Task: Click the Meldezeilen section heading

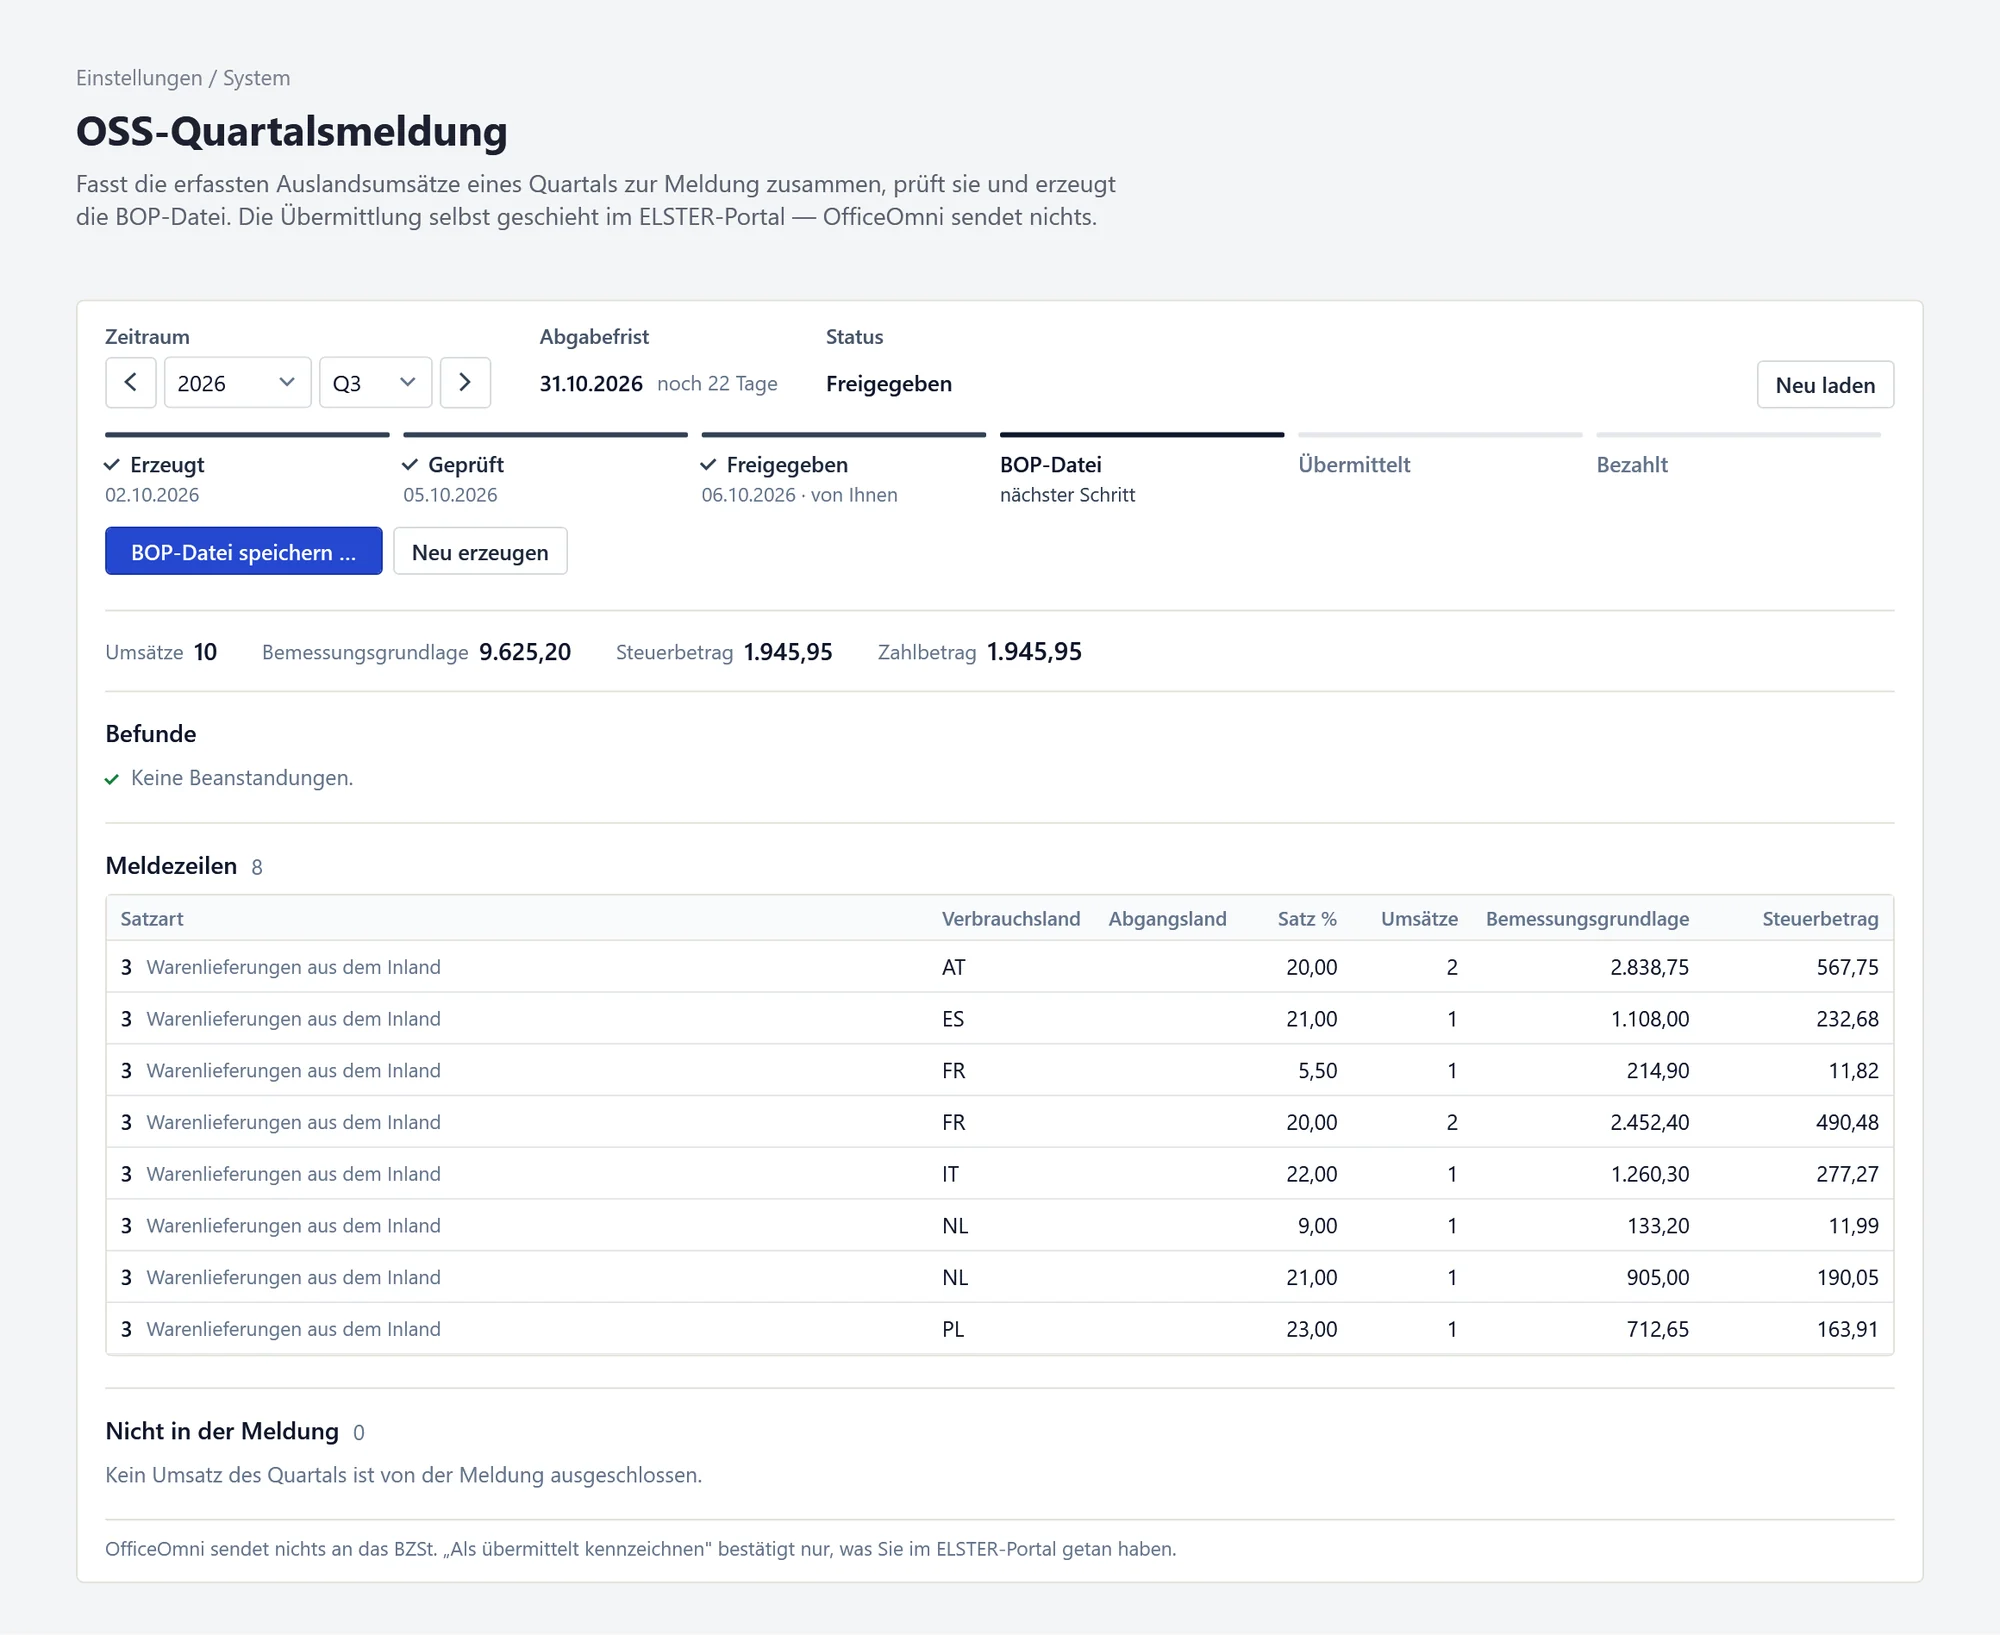Action: click(x=171, y=866)
